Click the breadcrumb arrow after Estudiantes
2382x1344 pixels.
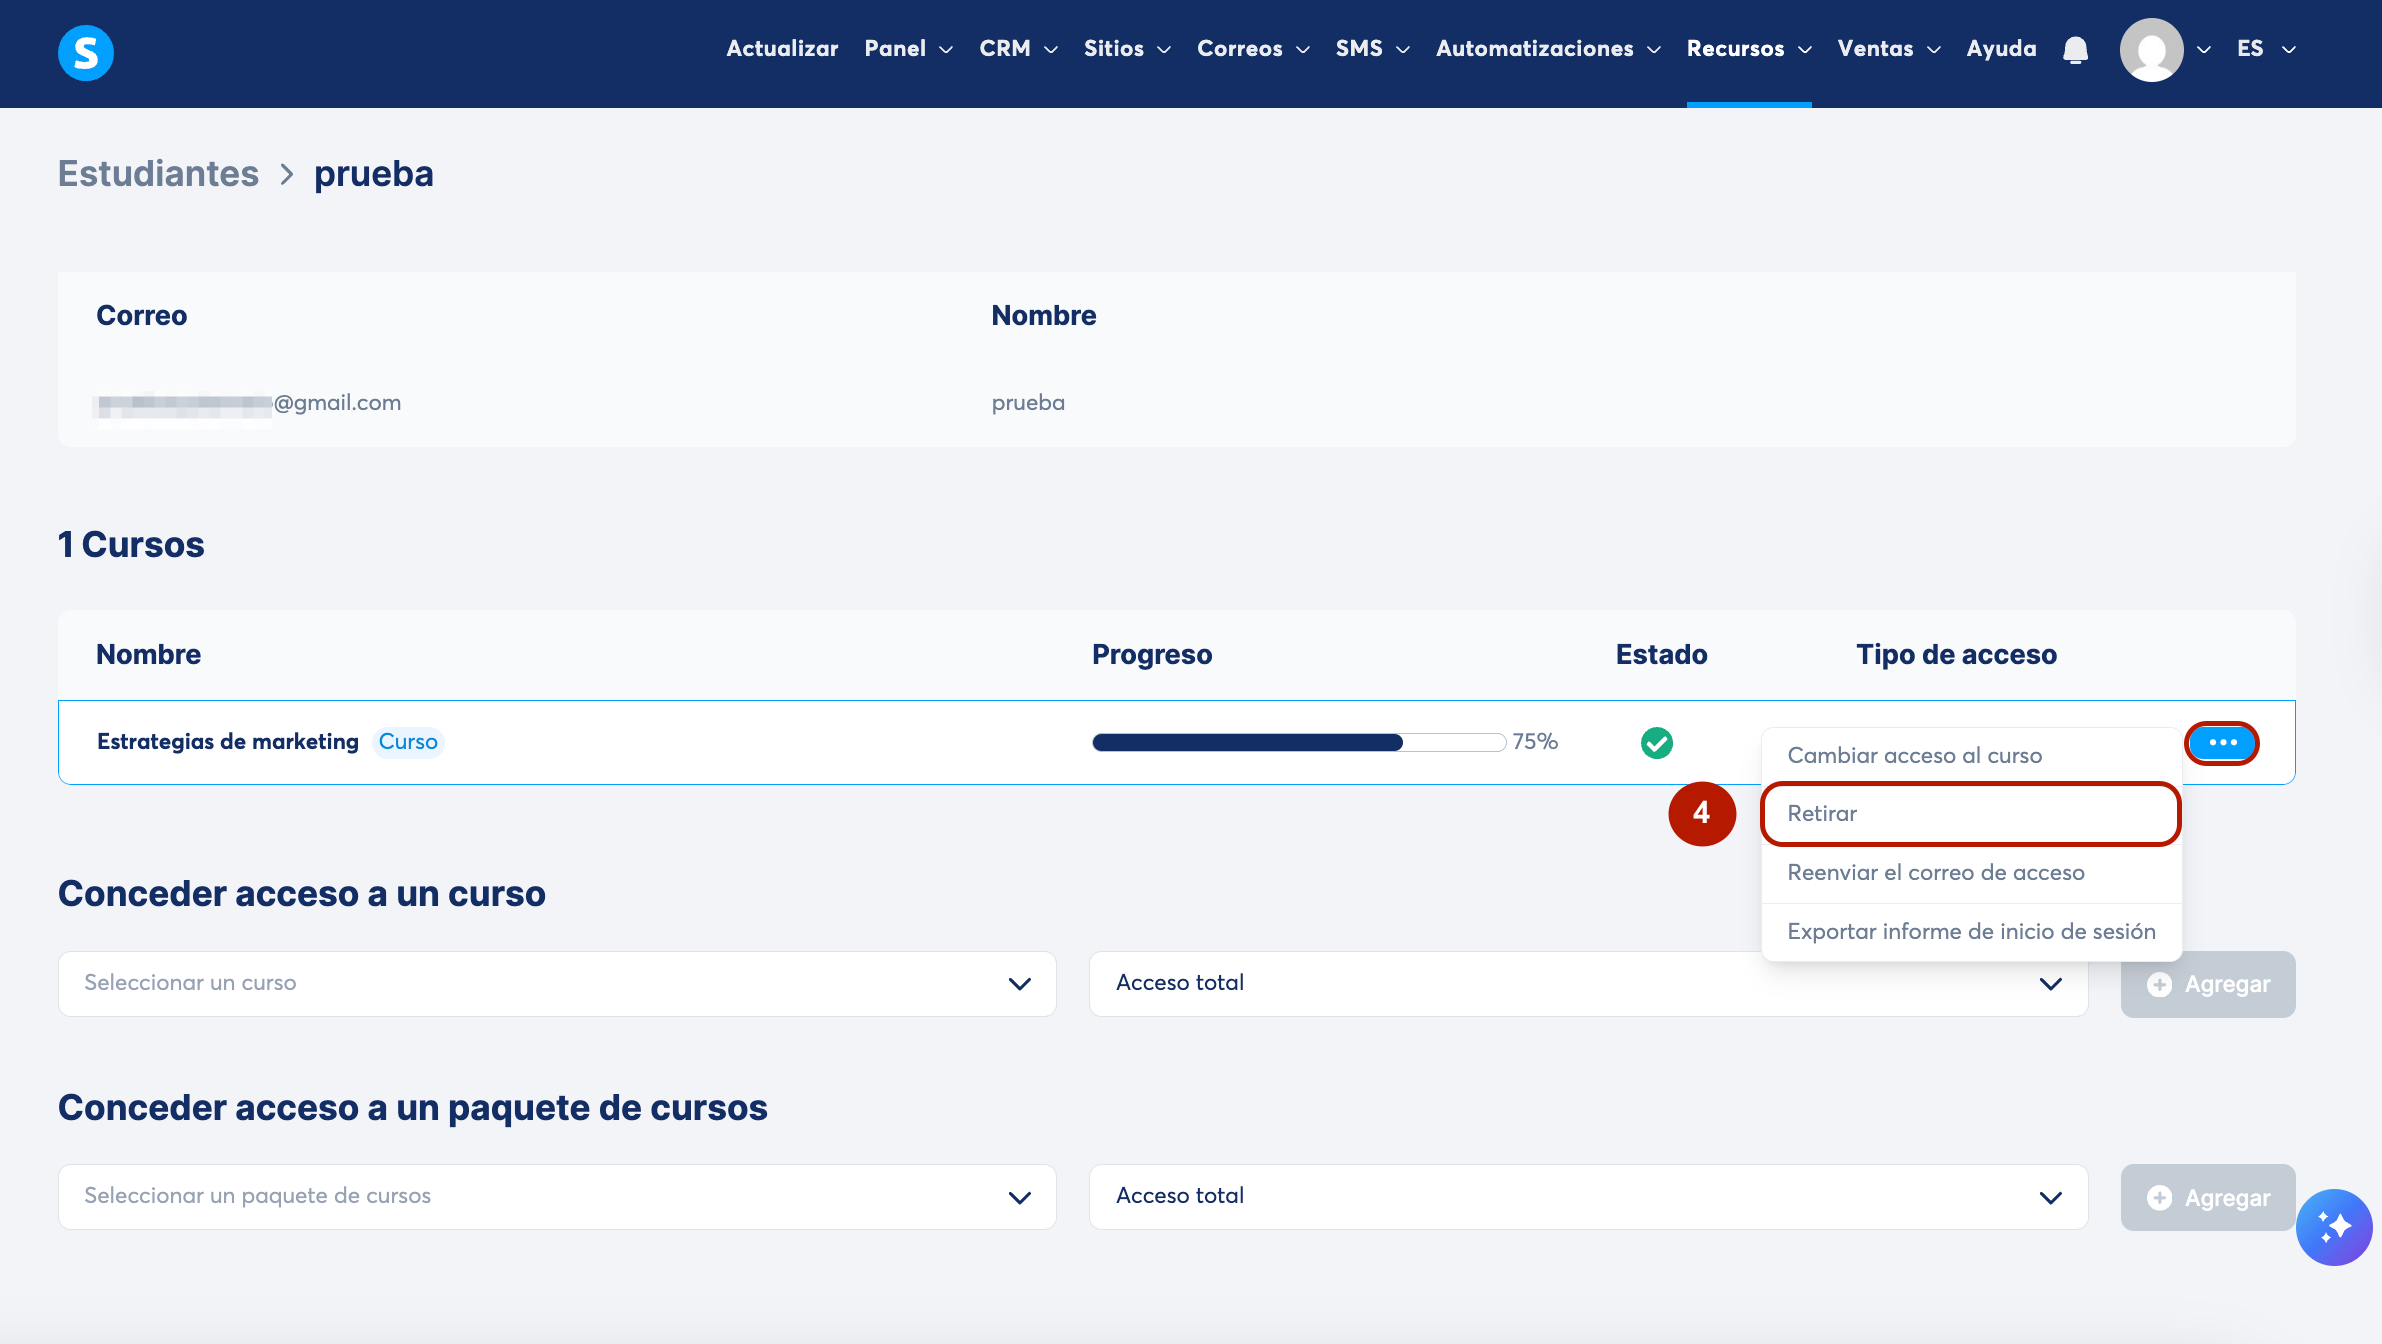click(x=287, y=175)
